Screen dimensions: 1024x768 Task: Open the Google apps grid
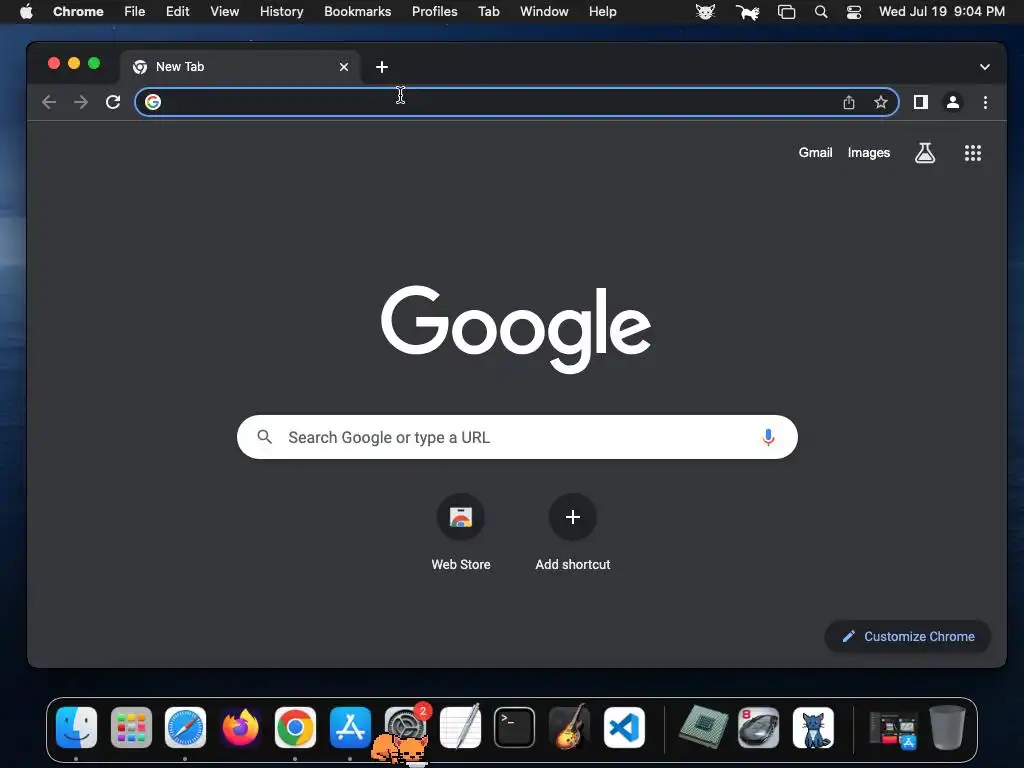pos(972,153)
